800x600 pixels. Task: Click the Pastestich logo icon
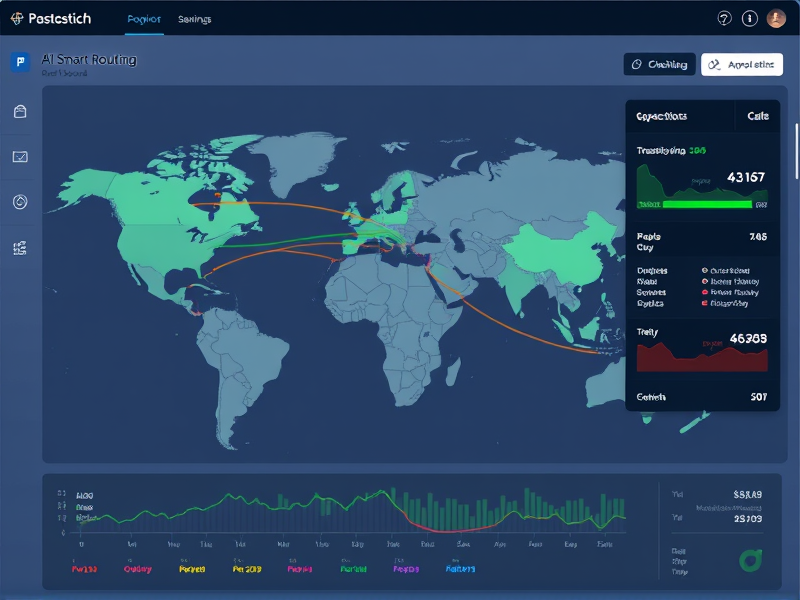(16, 19)
